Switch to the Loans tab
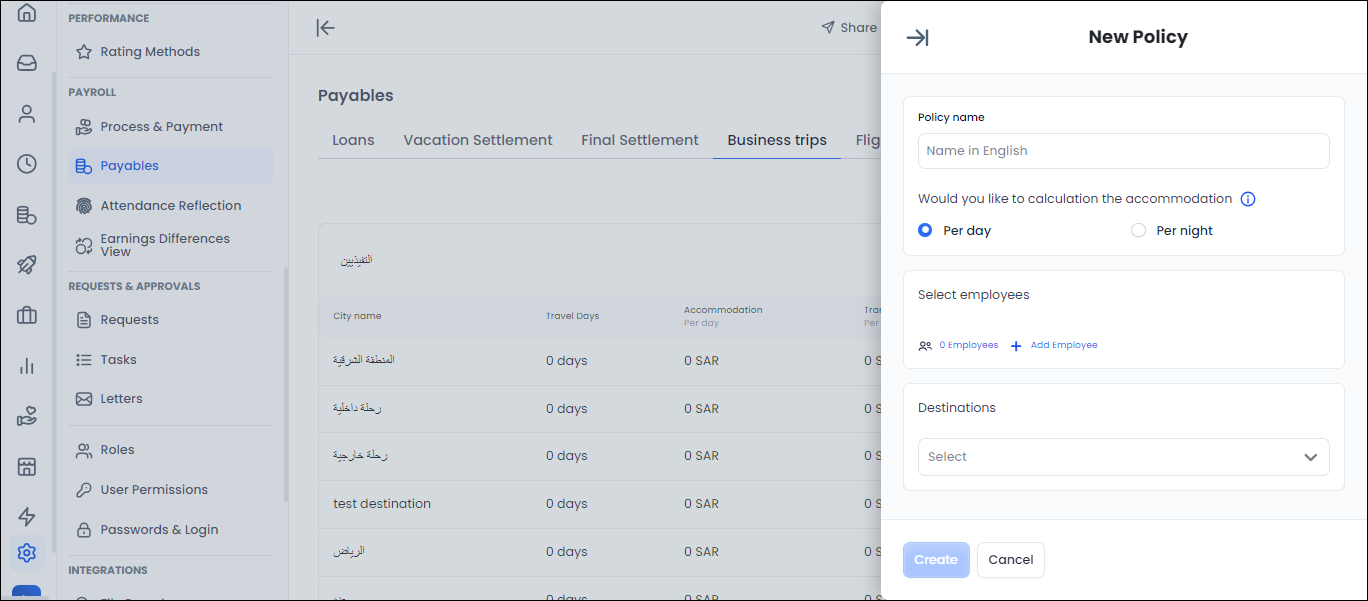 tap(353, 140)
